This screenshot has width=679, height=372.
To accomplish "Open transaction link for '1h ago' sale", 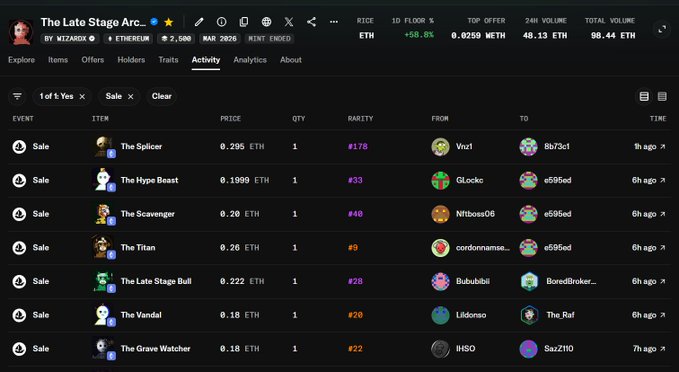I will pos(650,146).
